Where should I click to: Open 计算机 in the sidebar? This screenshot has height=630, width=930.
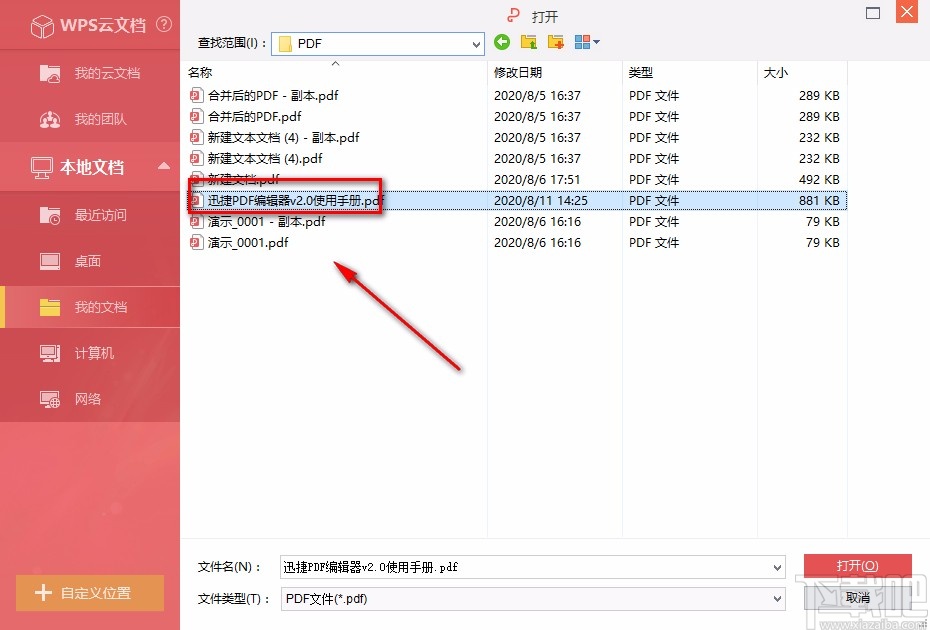pyautogui.click(x=90, y=352)
